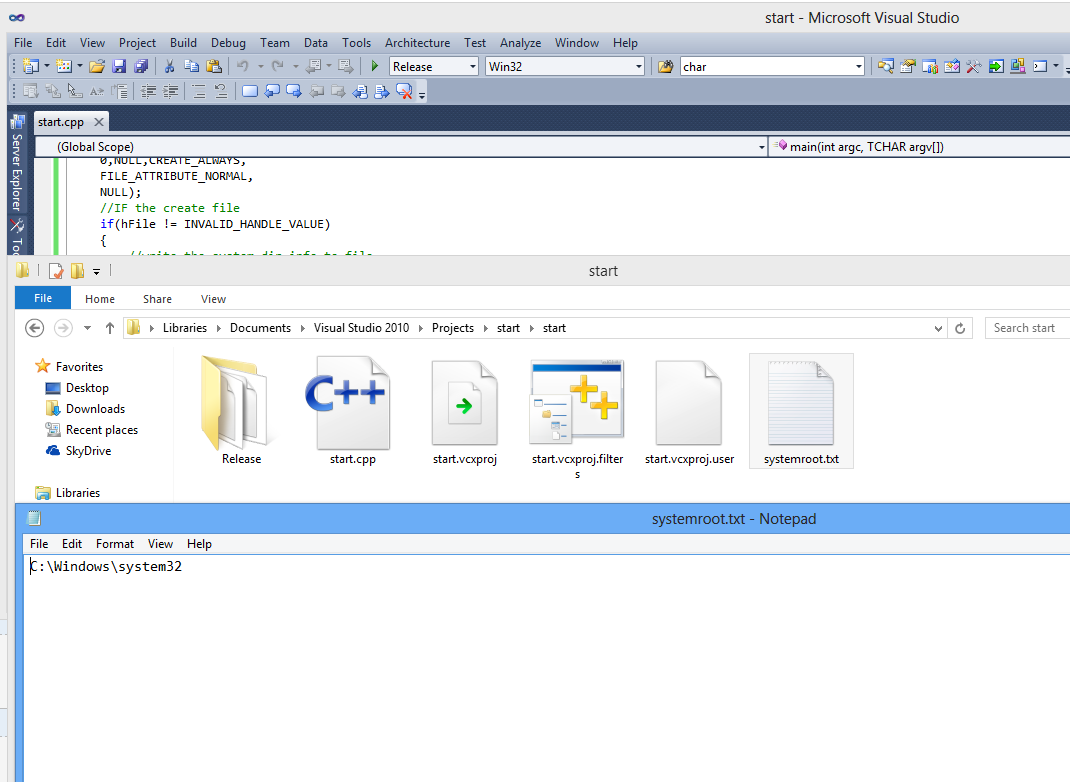This screenshot has height=782, width=1070.
Task: Close the start.cpp tab
Action: pos(99,122)
